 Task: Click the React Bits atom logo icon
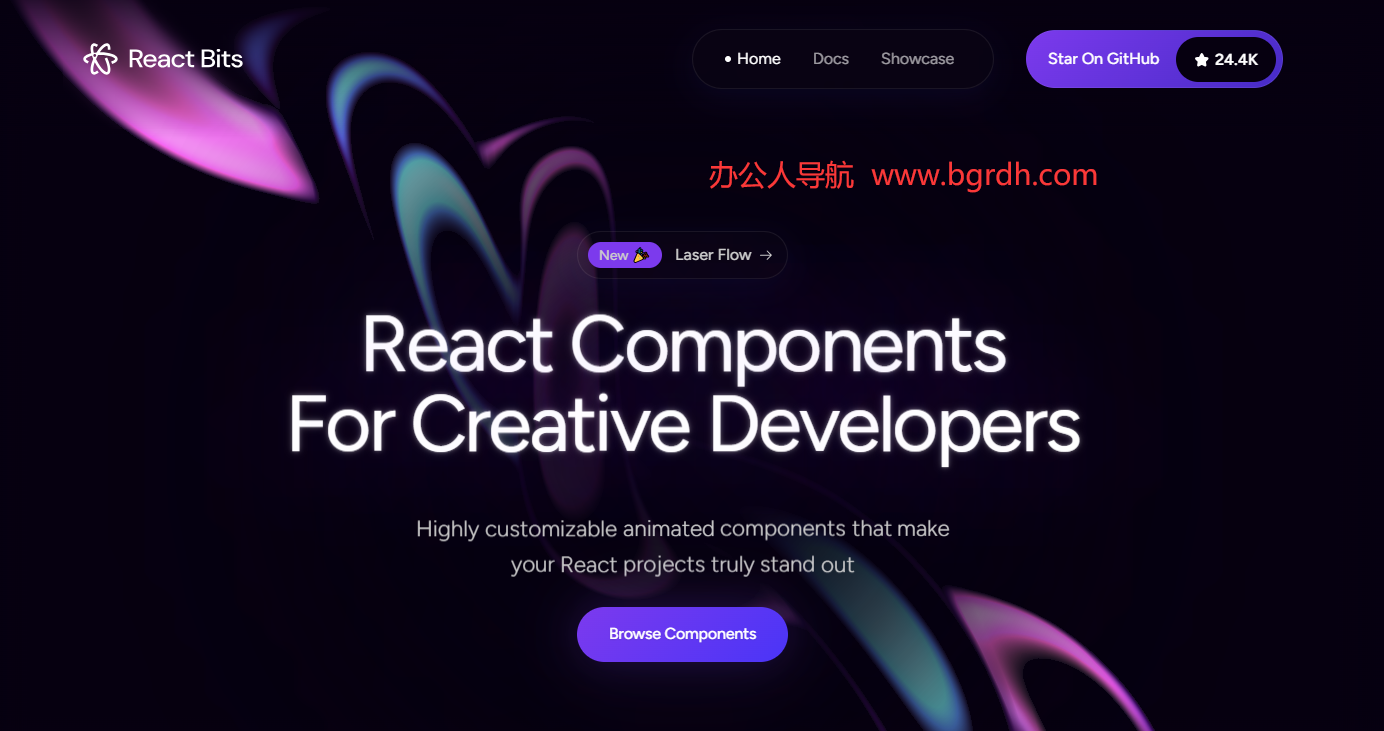100,59
